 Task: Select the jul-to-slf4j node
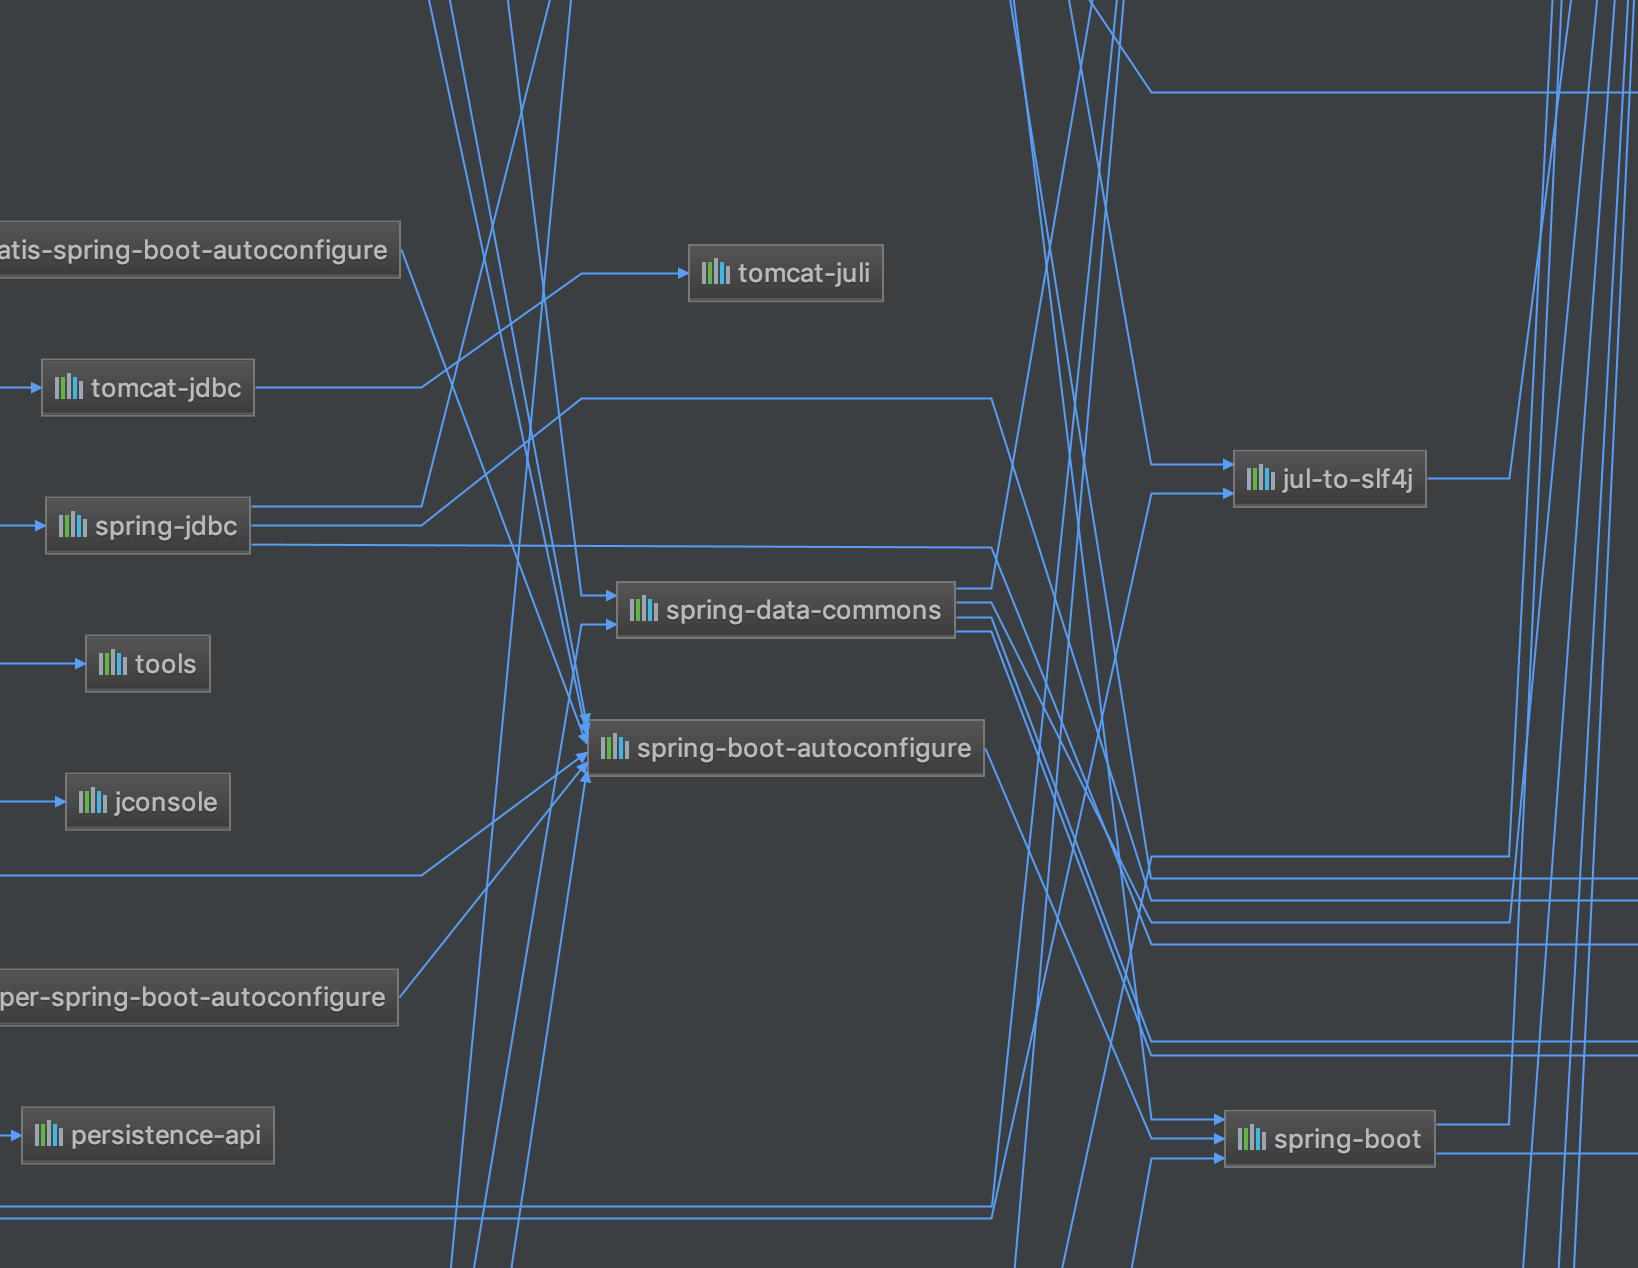click(1330, 479)
